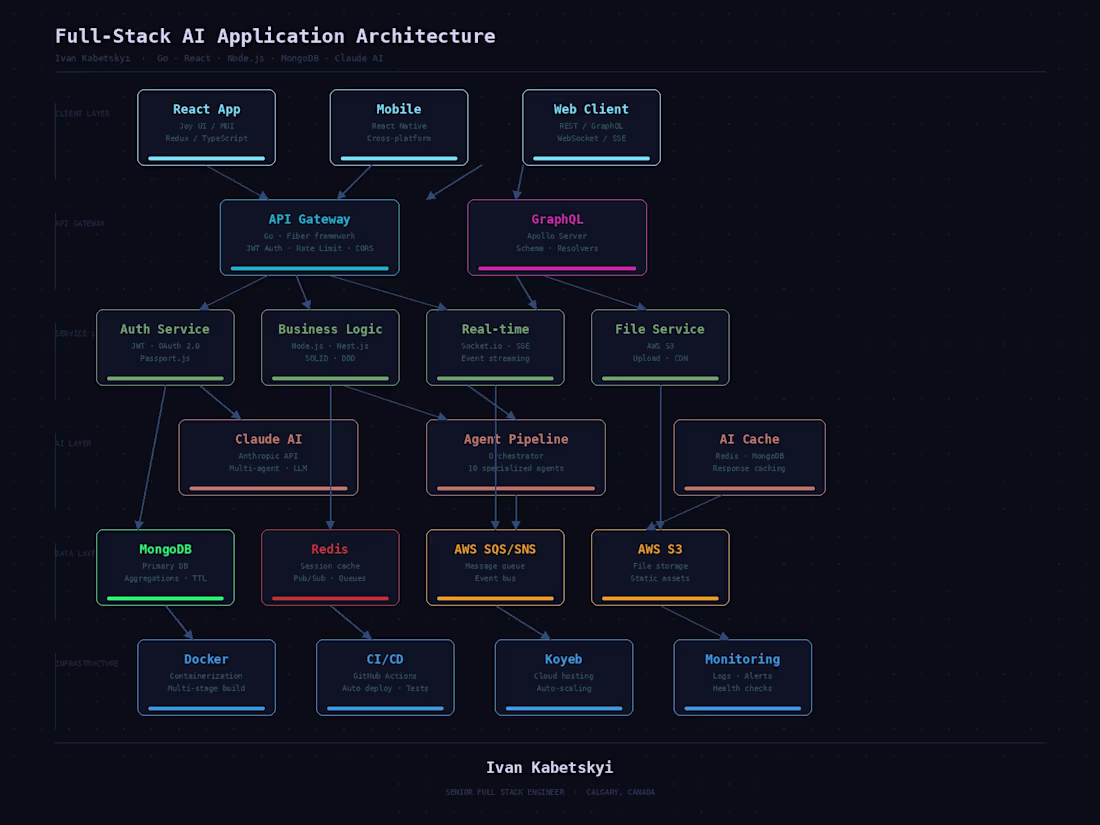The image size is (1100, 825).
Task: Select the File Service node
Action: (660, 346)
